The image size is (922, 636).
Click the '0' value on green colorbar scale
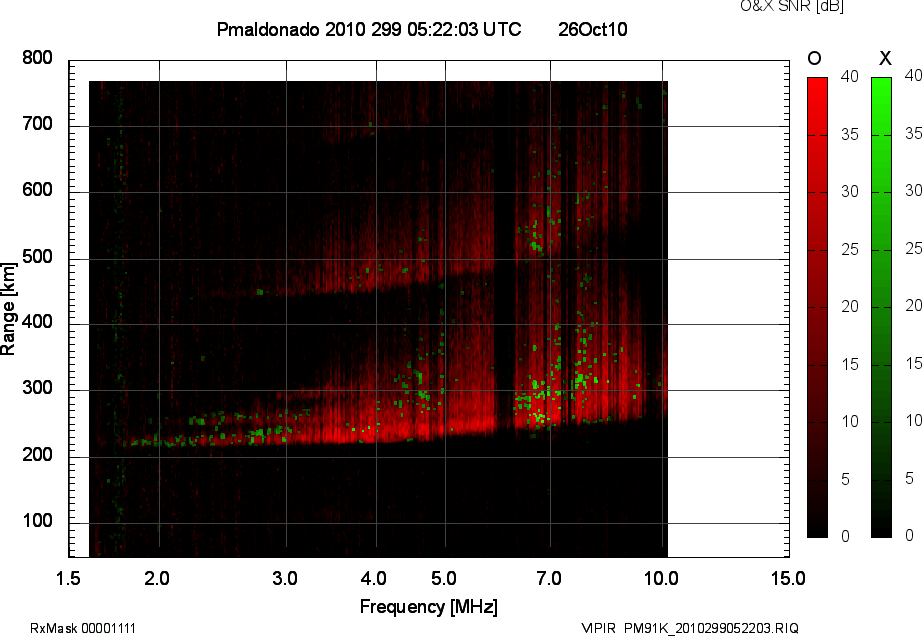click(x=910, y=535)
